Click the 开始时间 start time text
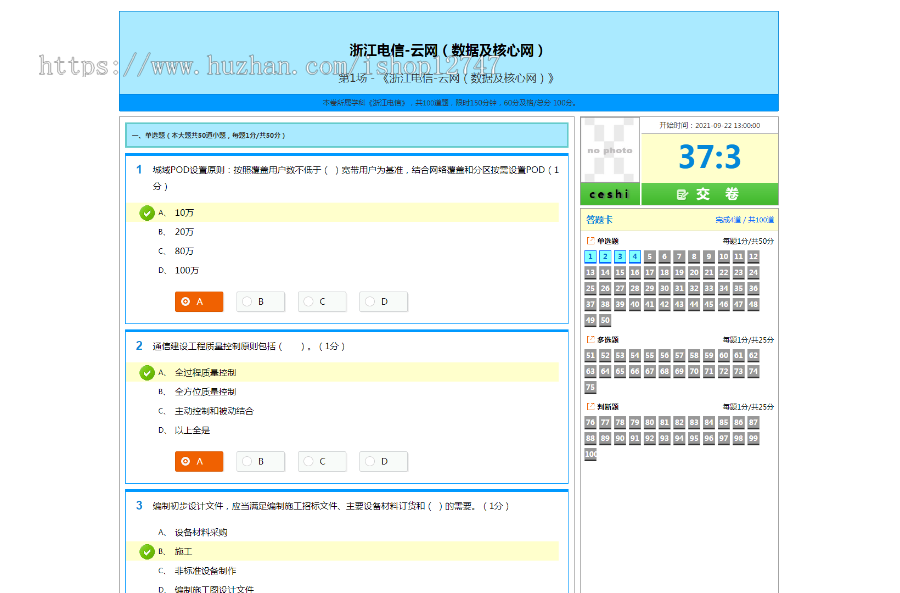The image size is (900, 593). coord(709,125)
